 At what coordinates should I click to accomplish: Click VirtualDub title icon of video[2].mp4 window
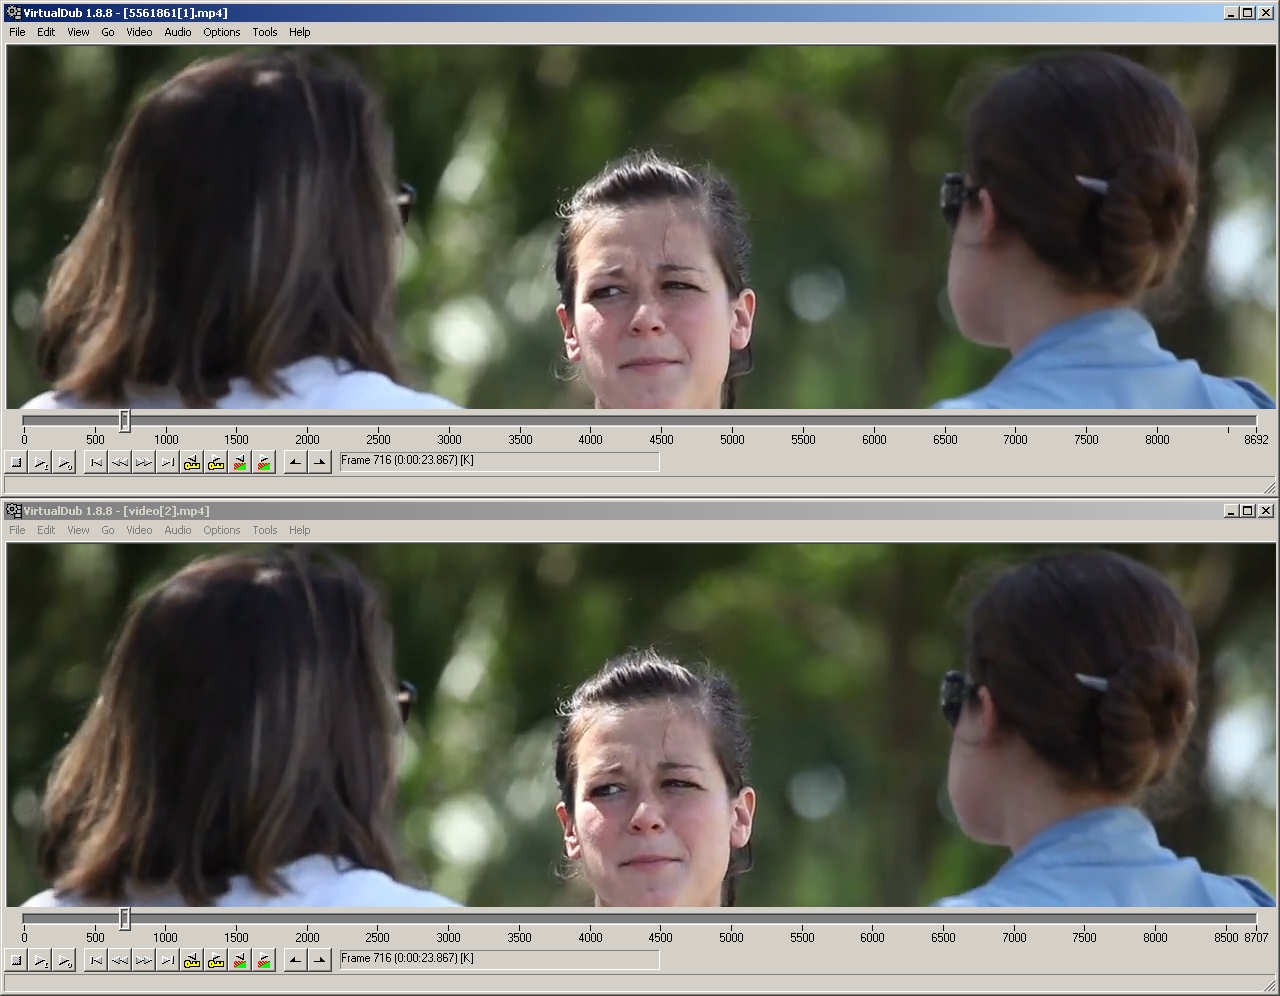tap(13, 511)
